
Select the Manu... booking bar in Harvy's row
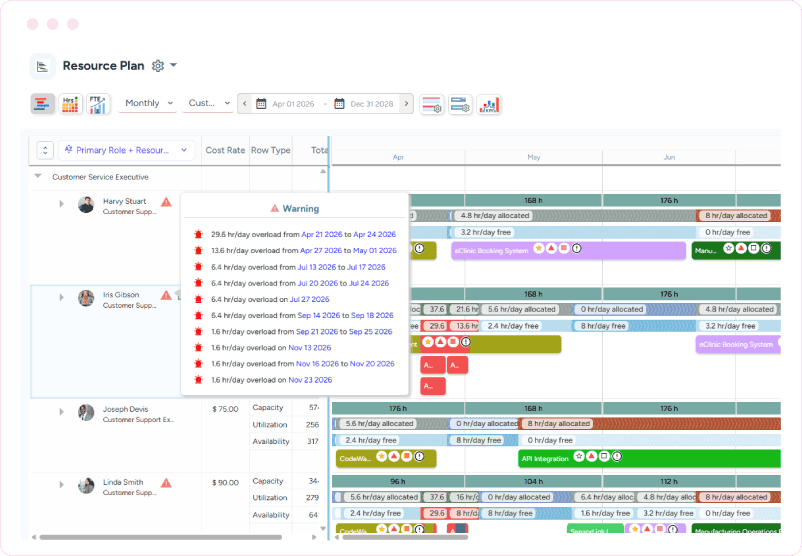(736, 251)
